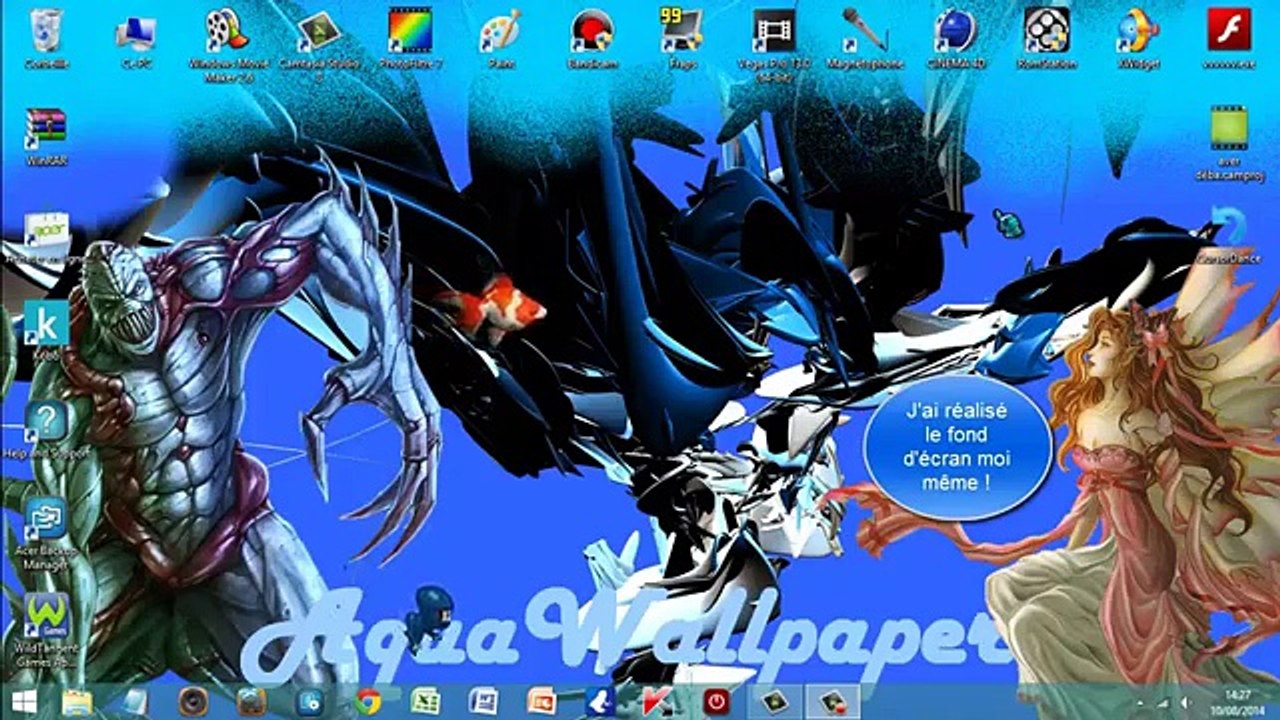1280x720 pixels.
Task: Open the WinRAR desktop icon
Action: pyautogui.click(x=46, y=136)
